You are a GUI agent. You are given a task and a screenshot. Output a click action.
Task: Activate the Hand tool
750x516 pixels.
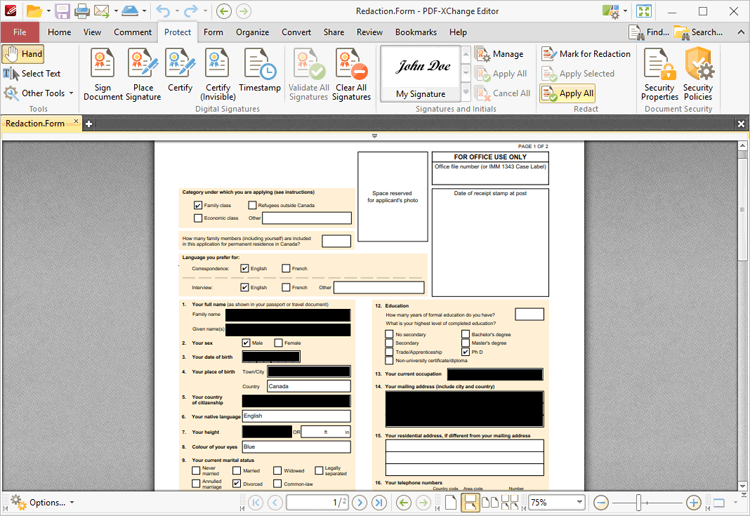pyautogui.click(x=23, y=54)
